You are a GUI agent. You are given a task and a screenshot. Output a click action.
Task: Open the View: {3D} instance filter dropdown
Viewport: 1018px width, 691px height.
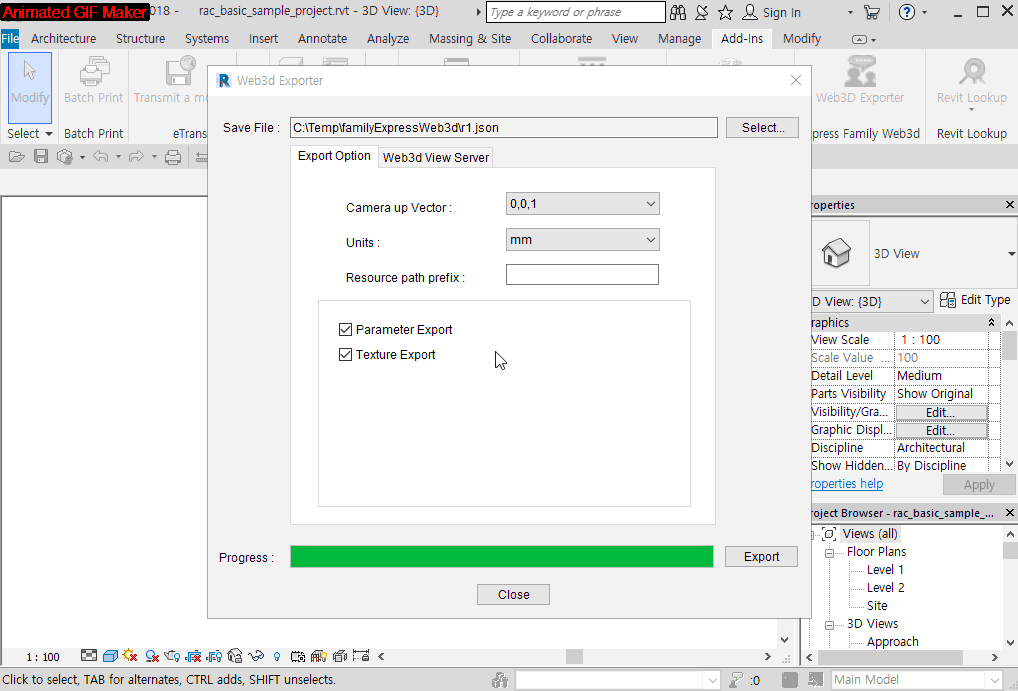click(x=871, y=301)
